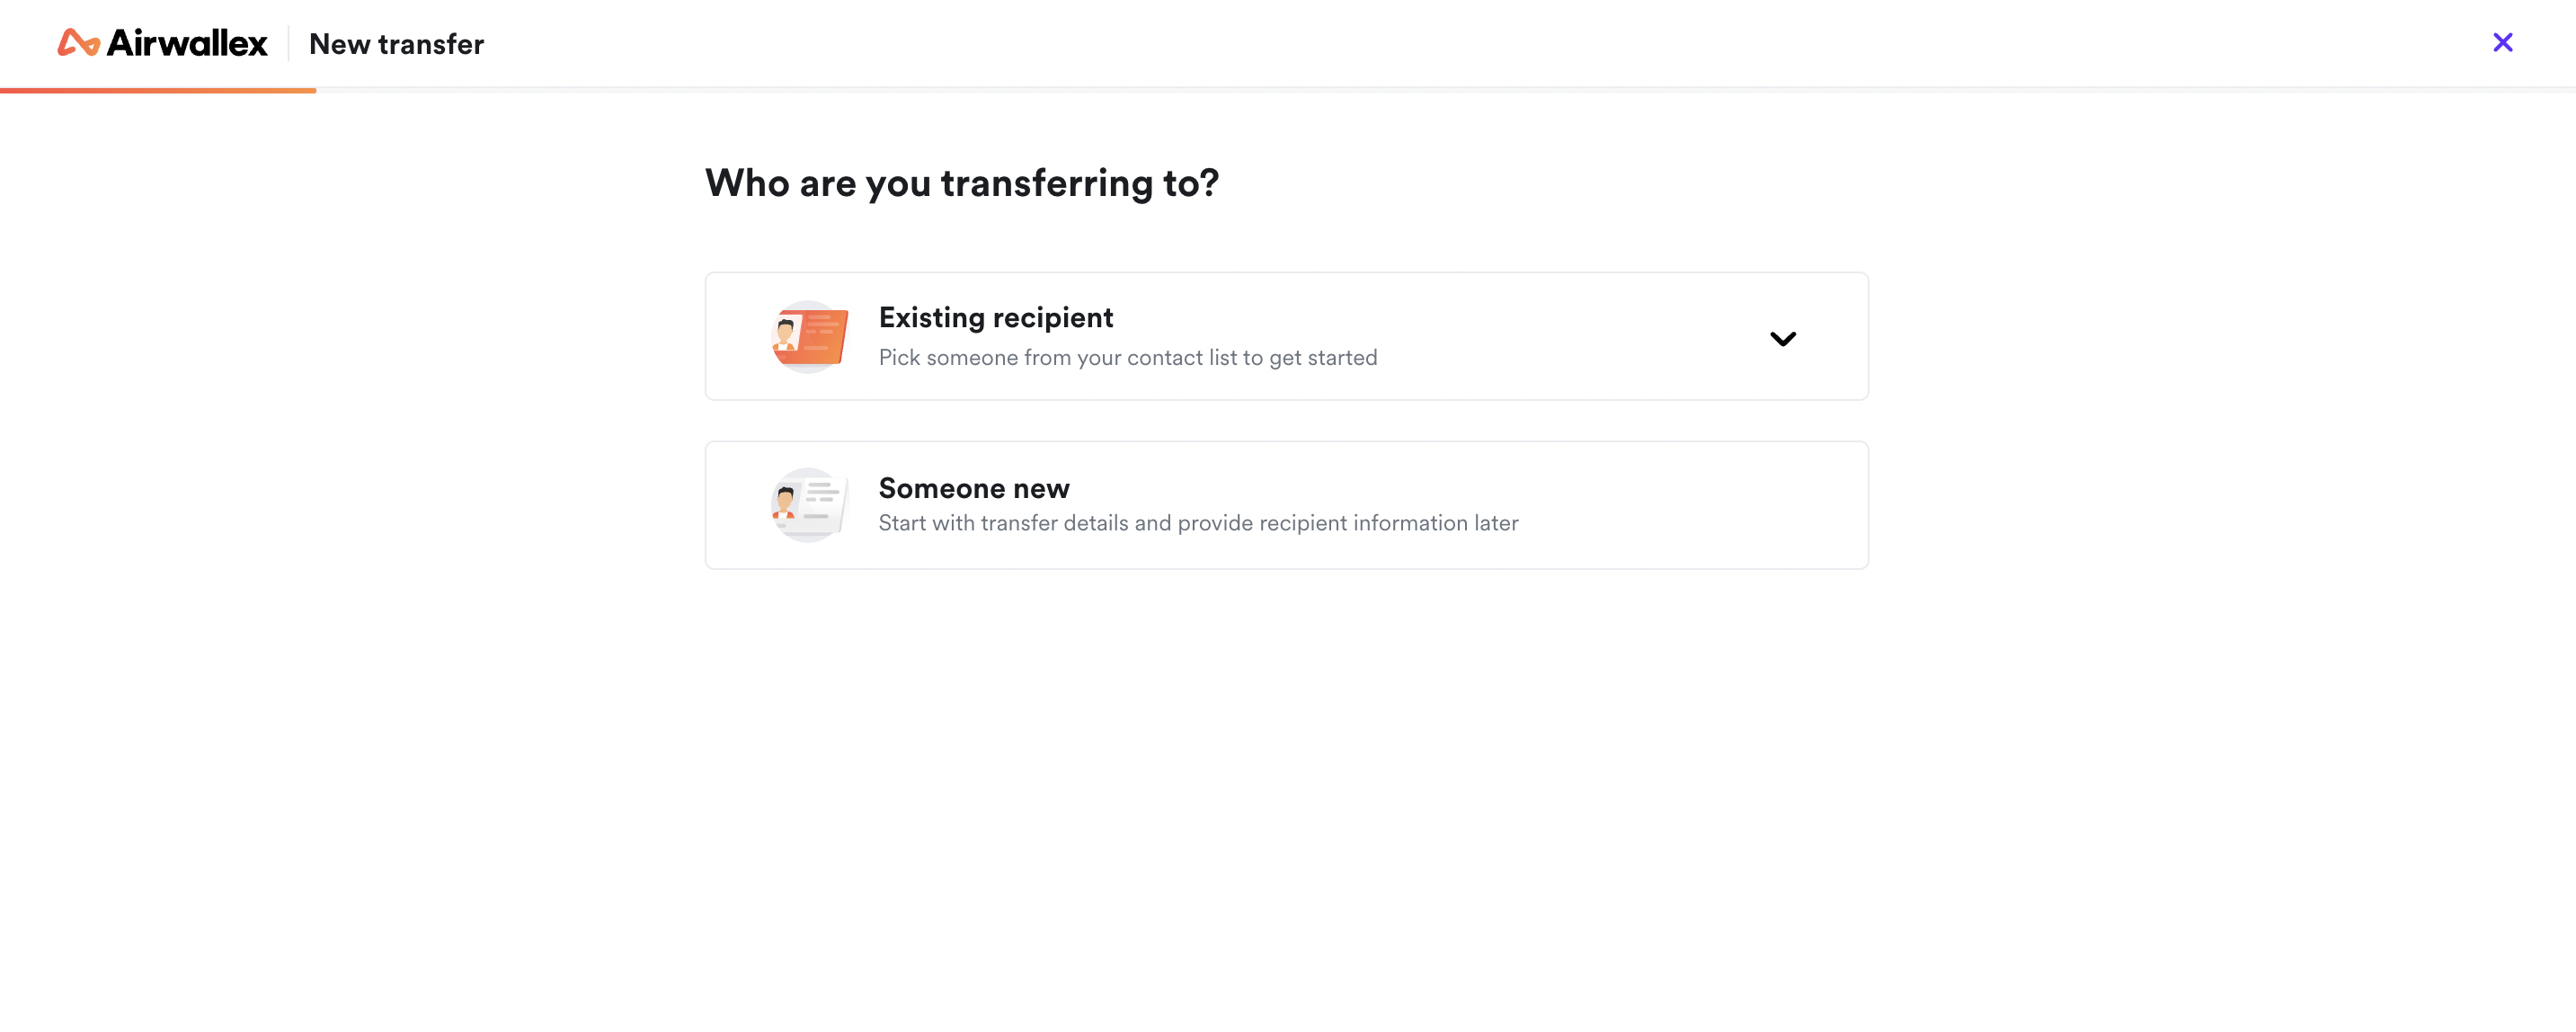The width and height of the screenshot is (2576, 1032).
Task: Select the Existing recipient title
Action: pos(995,317)
